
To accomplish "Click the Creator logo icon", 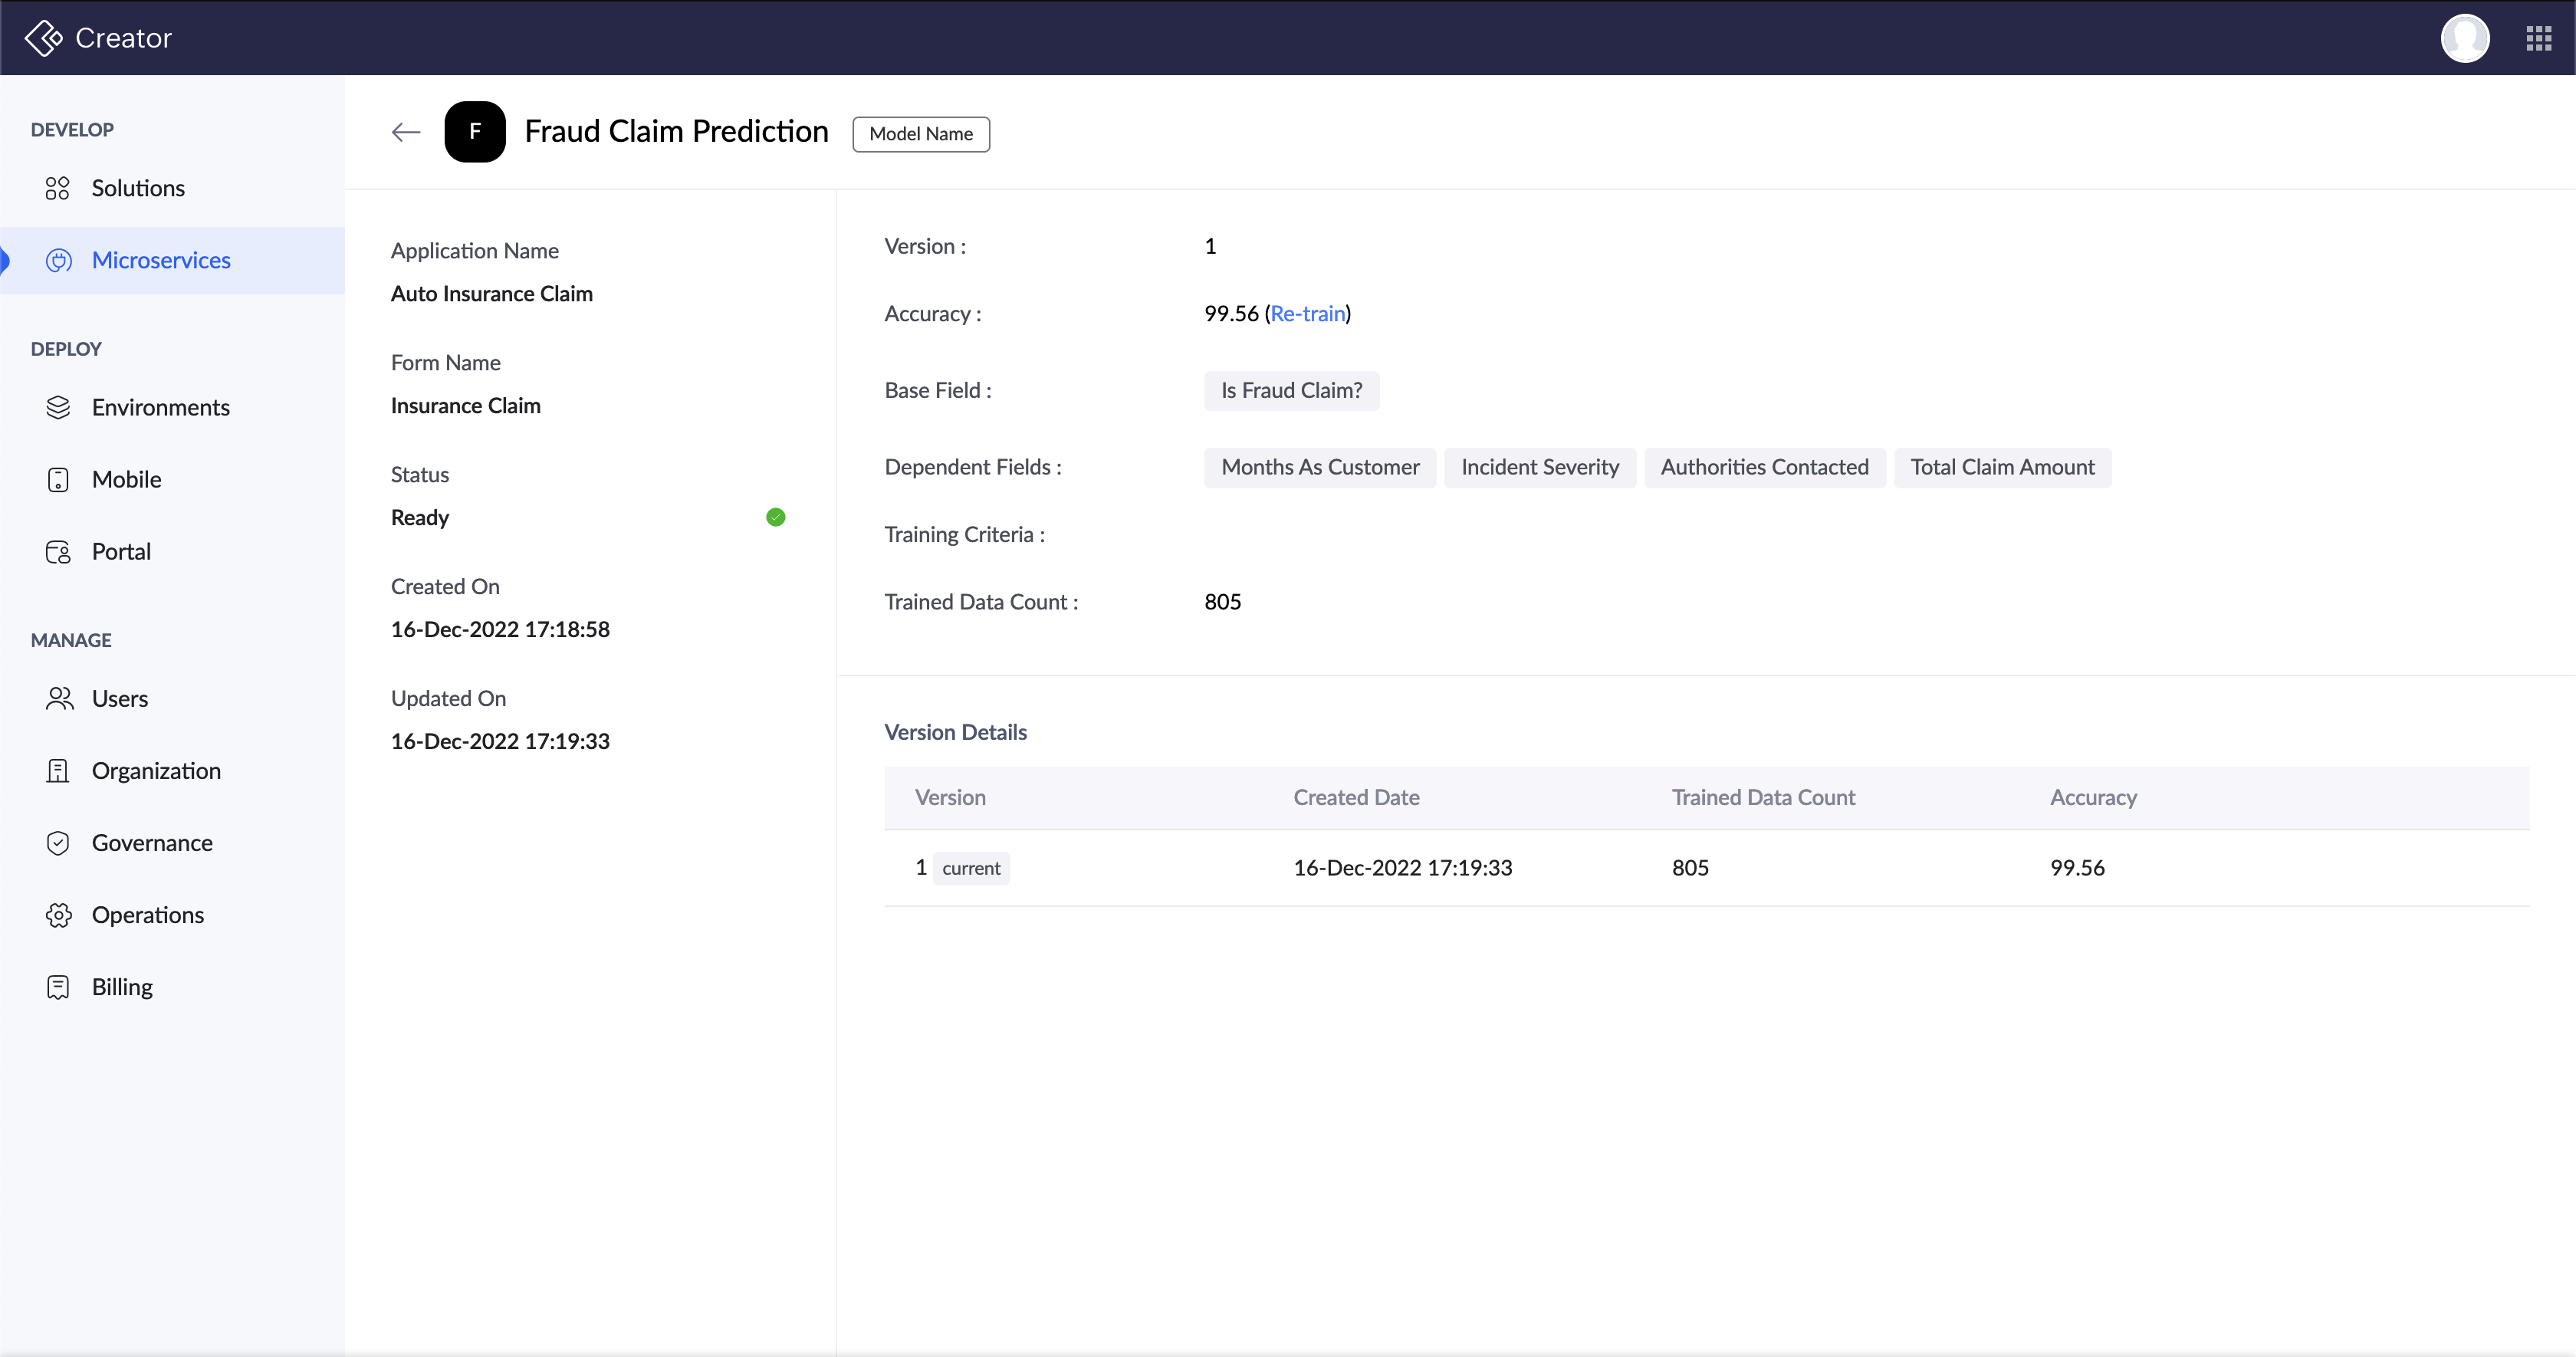I will click(44, 38).
